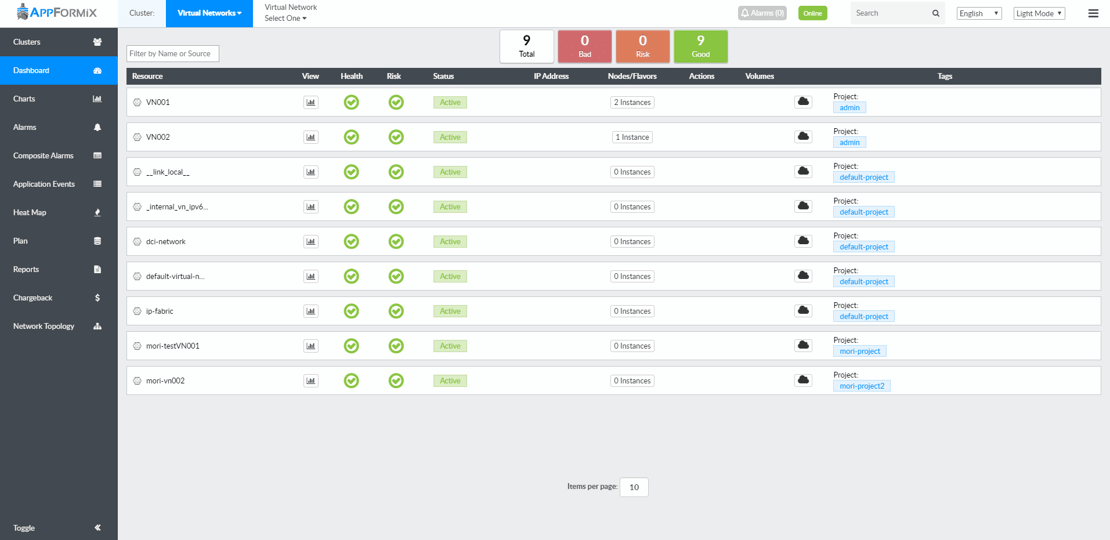Sort by Health column header

click(x=351, y=76)
